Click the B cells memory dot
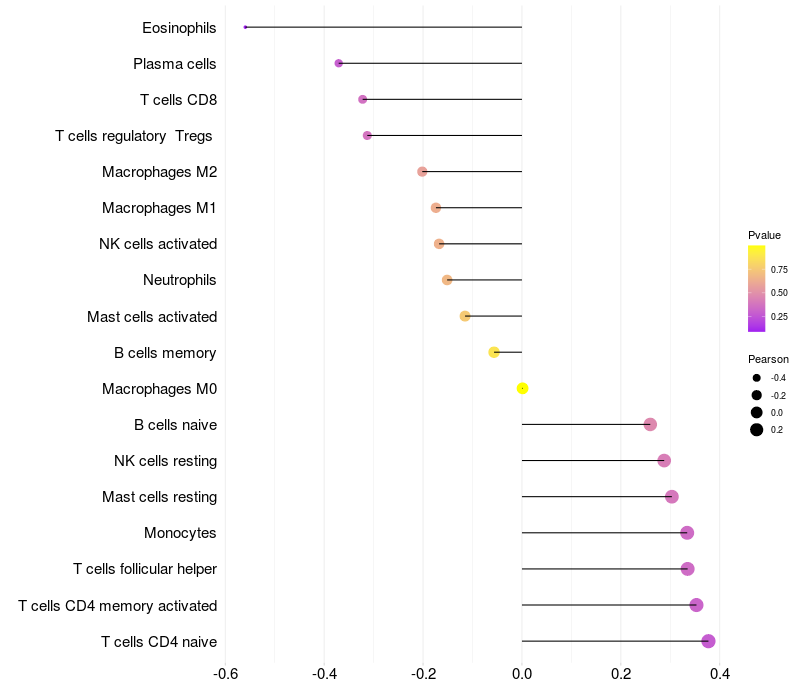The width and height of the screenshot is (800, 700). tap(494, 352)
